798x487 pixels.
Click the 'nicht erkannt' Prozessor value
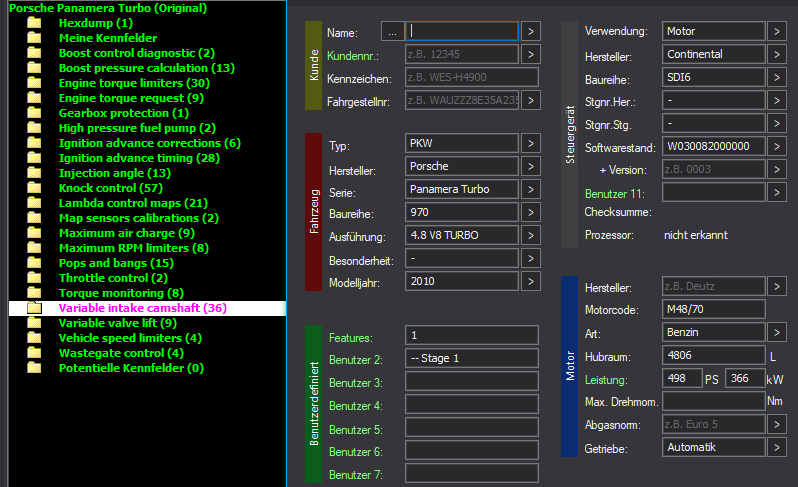[x=696, y=235]
